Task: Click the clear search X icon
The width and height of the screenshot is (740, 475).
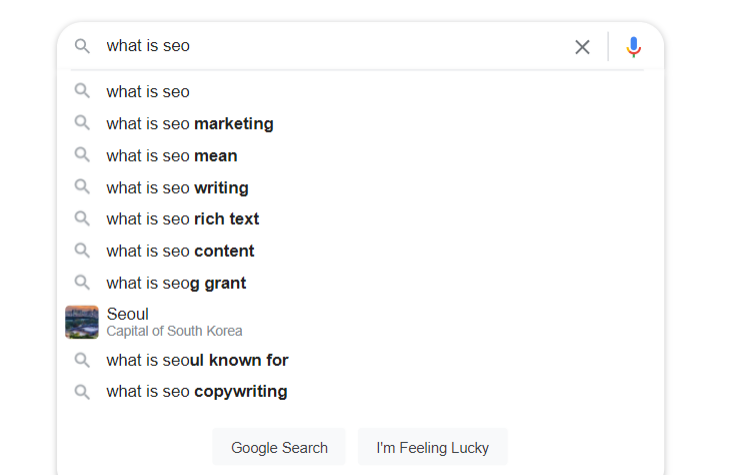Action: [x=582, y=47]
